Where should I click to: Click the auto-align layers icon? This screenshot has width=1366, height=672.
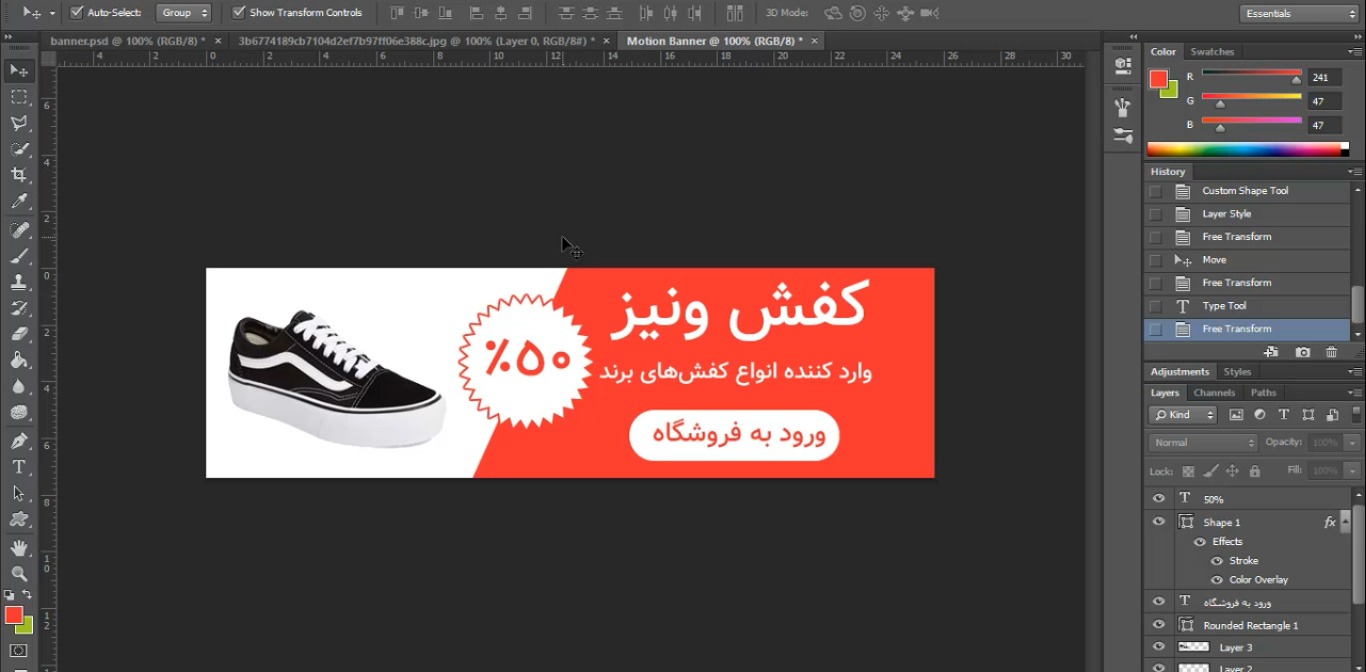735,13
